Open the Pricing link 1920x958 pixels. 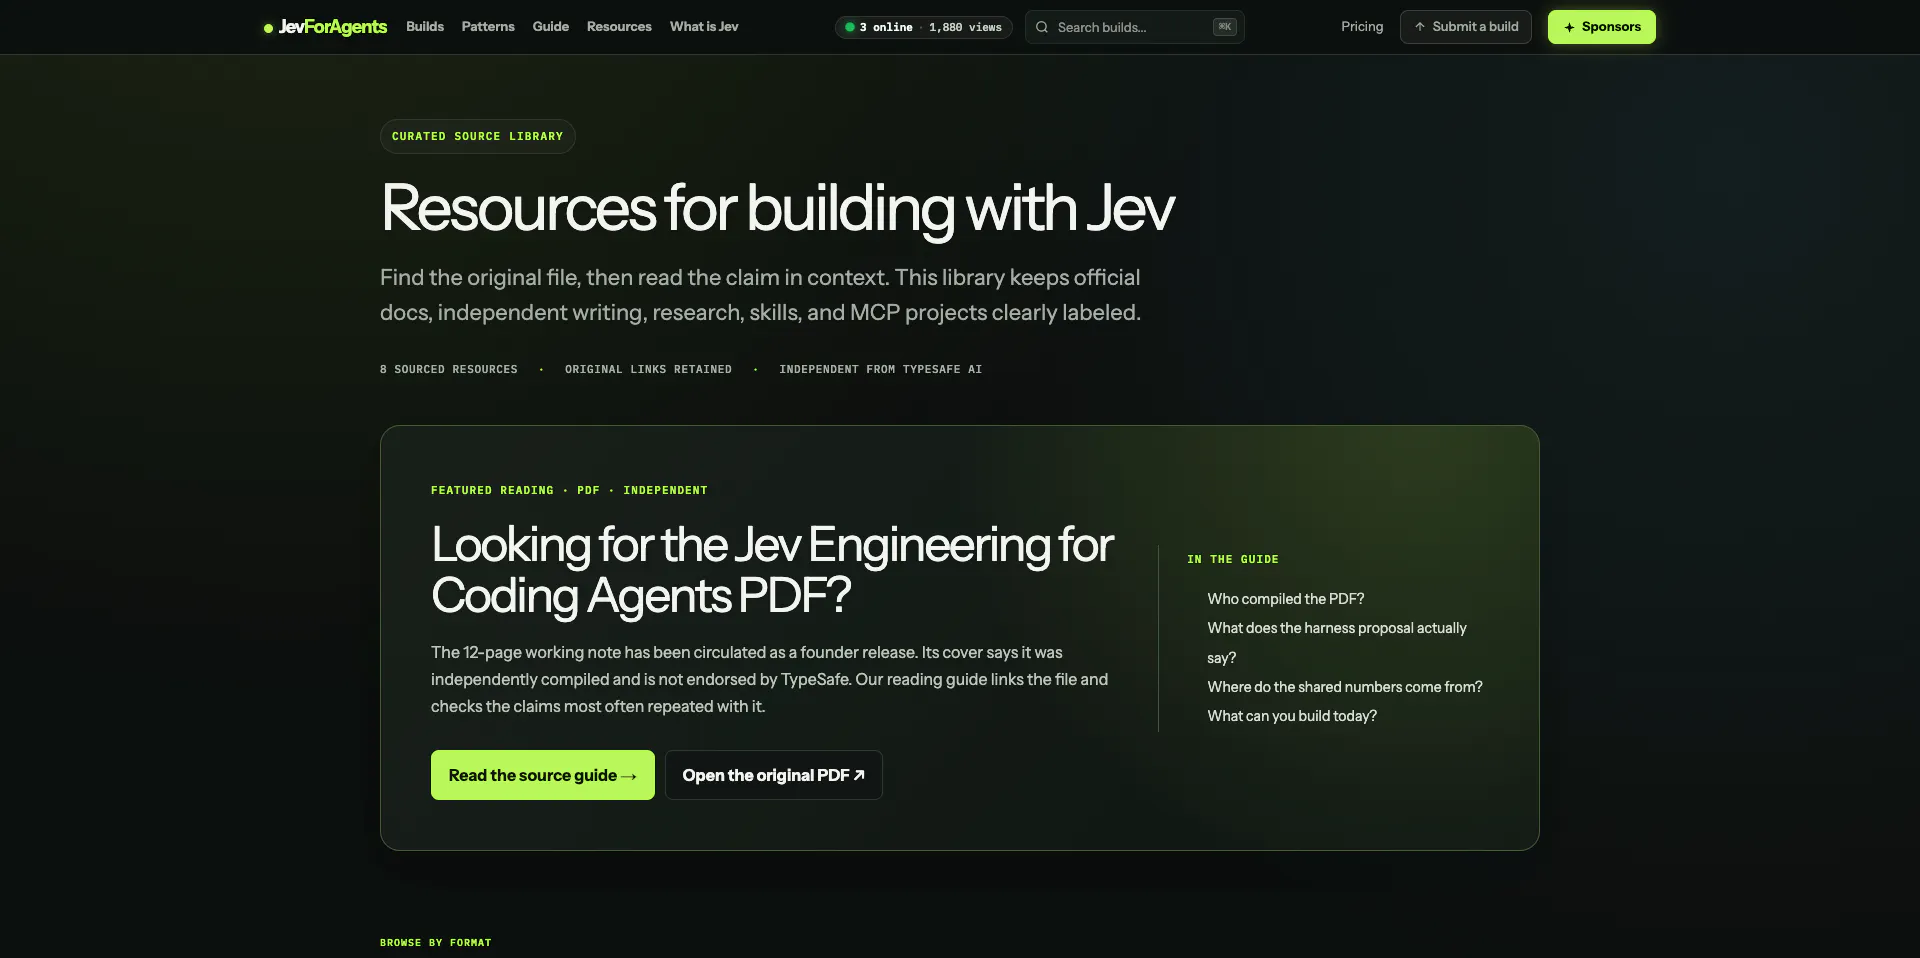click(1362, 27)
